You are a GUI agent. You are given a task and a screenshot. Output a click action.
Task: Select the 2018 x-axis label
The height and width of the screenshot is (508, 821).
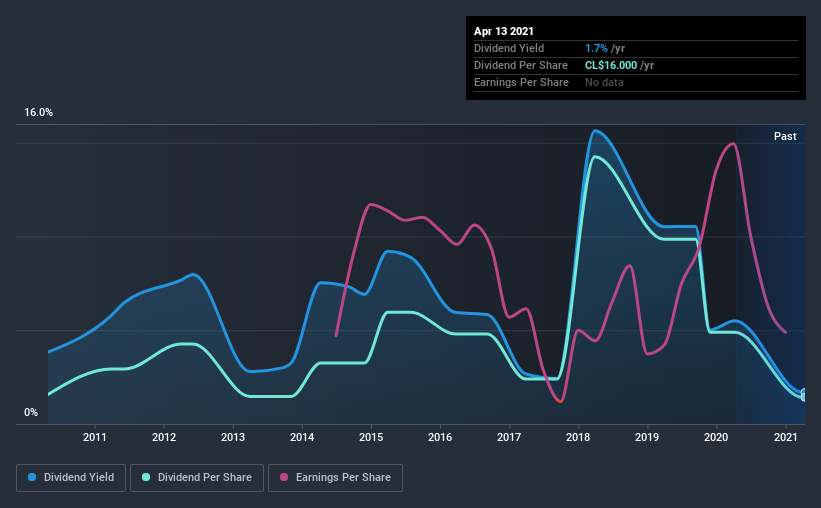[578, 437]
